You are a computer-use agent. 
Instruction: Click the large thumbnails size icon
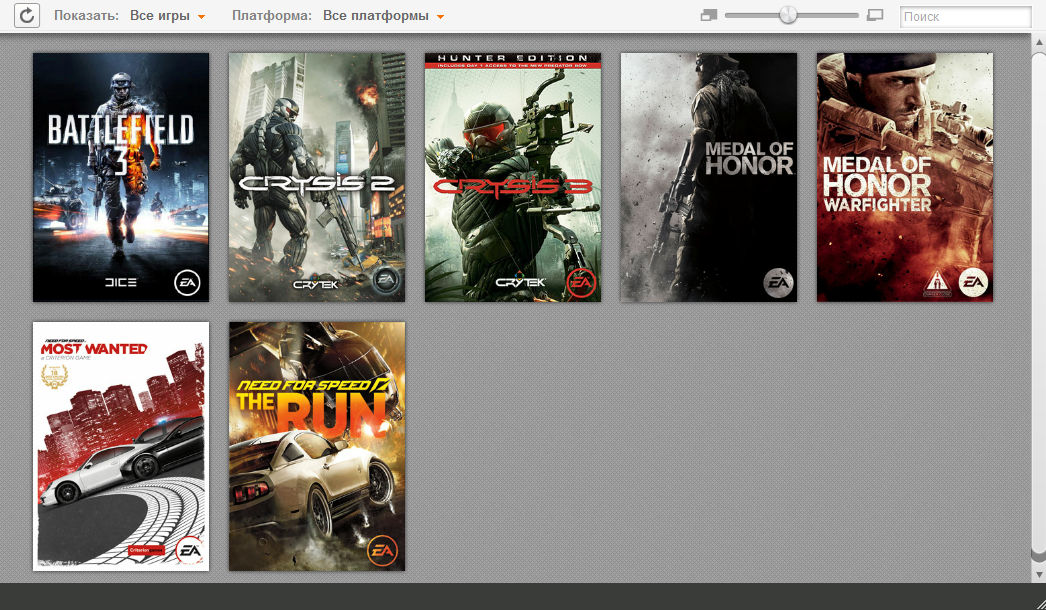pyautogui.click(x=875, y=15)
